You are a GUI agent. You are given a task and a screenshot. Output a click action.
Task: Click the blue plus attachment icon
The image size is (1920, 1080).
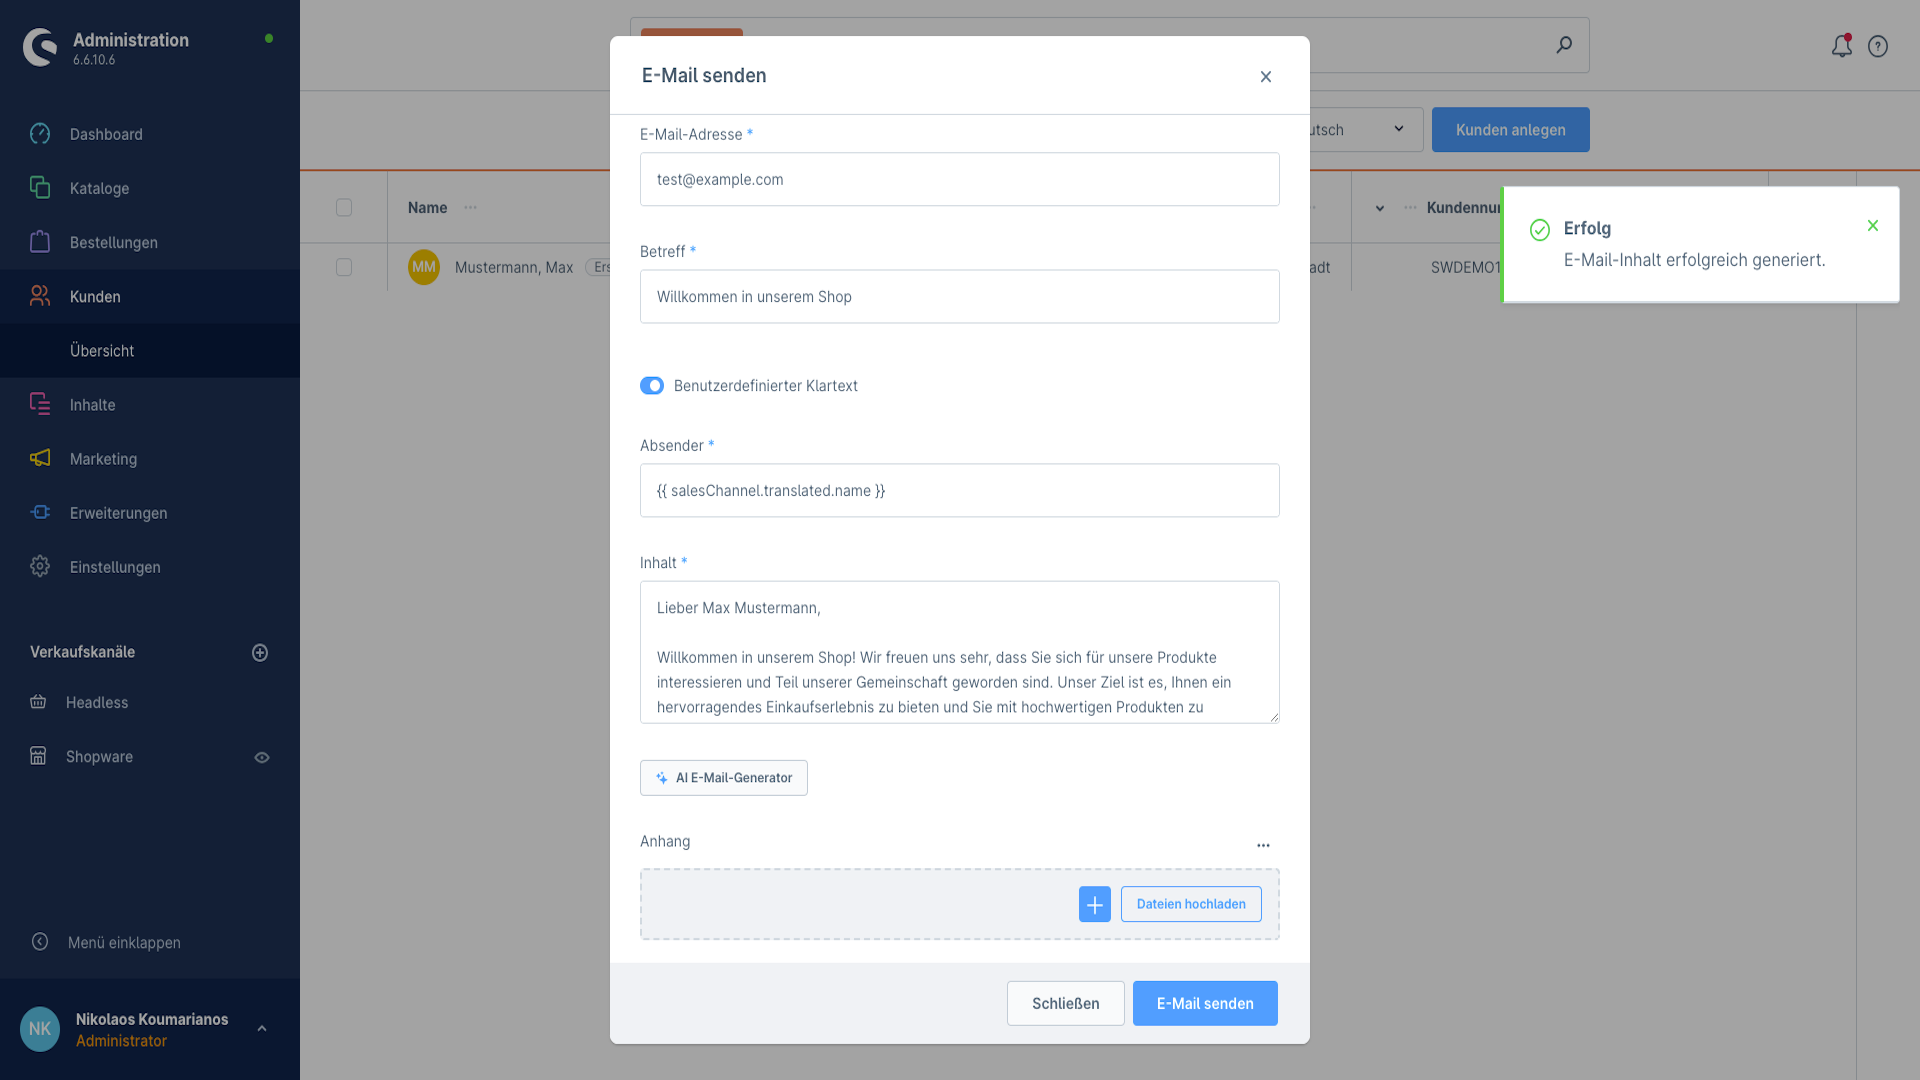pyautogui.click(x=1095, y=904)
